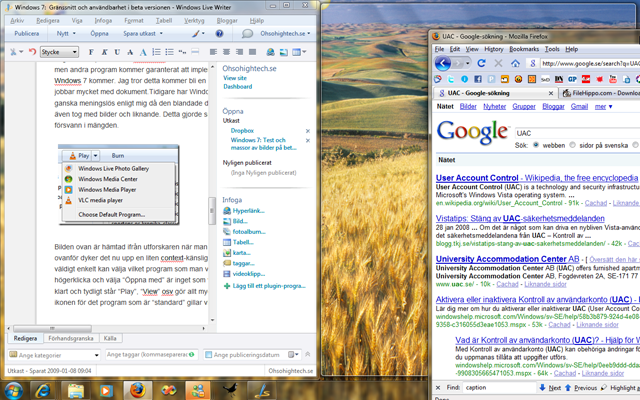Open the Dashboard link in sidebar
The image size is (640, 400).
238,87
